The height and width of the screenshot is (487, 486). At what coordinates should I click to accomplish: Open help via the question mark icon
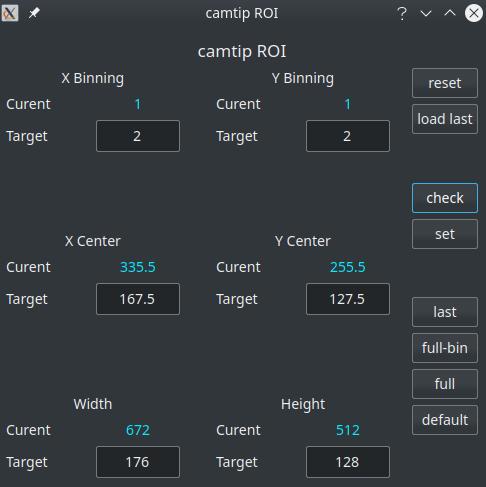click(x=402, y=13)
